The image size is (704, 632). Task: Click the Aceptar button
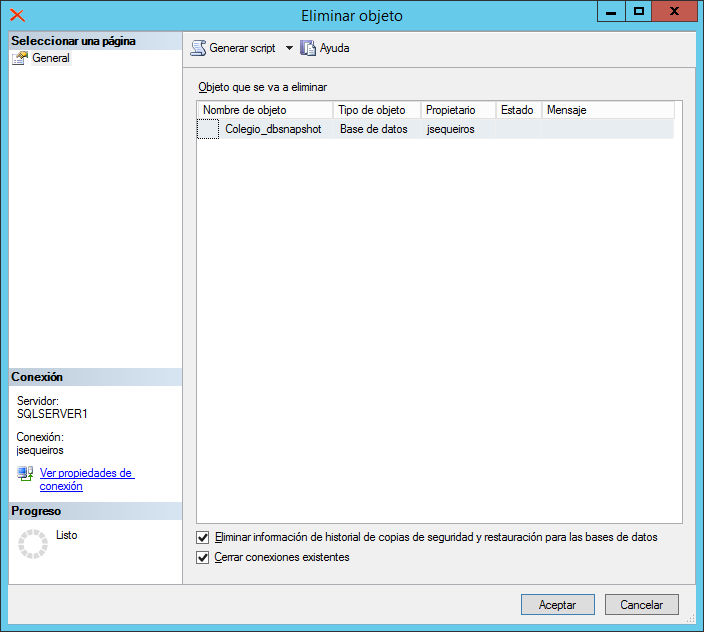pos(558,605)
